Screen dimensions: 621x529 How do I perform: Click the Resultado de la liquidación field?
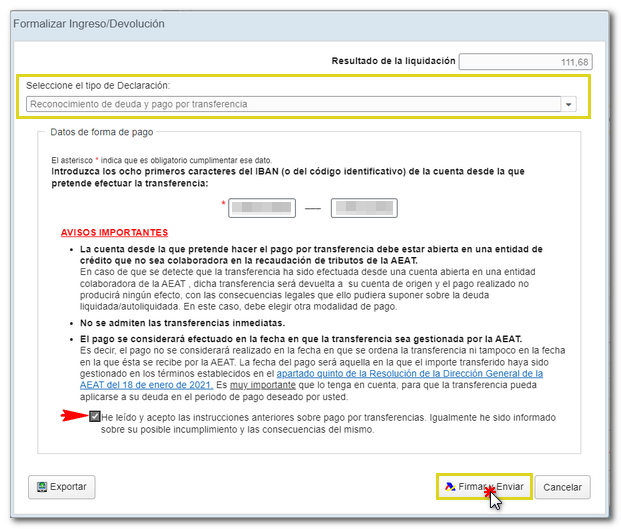click(x=526, y=62)
